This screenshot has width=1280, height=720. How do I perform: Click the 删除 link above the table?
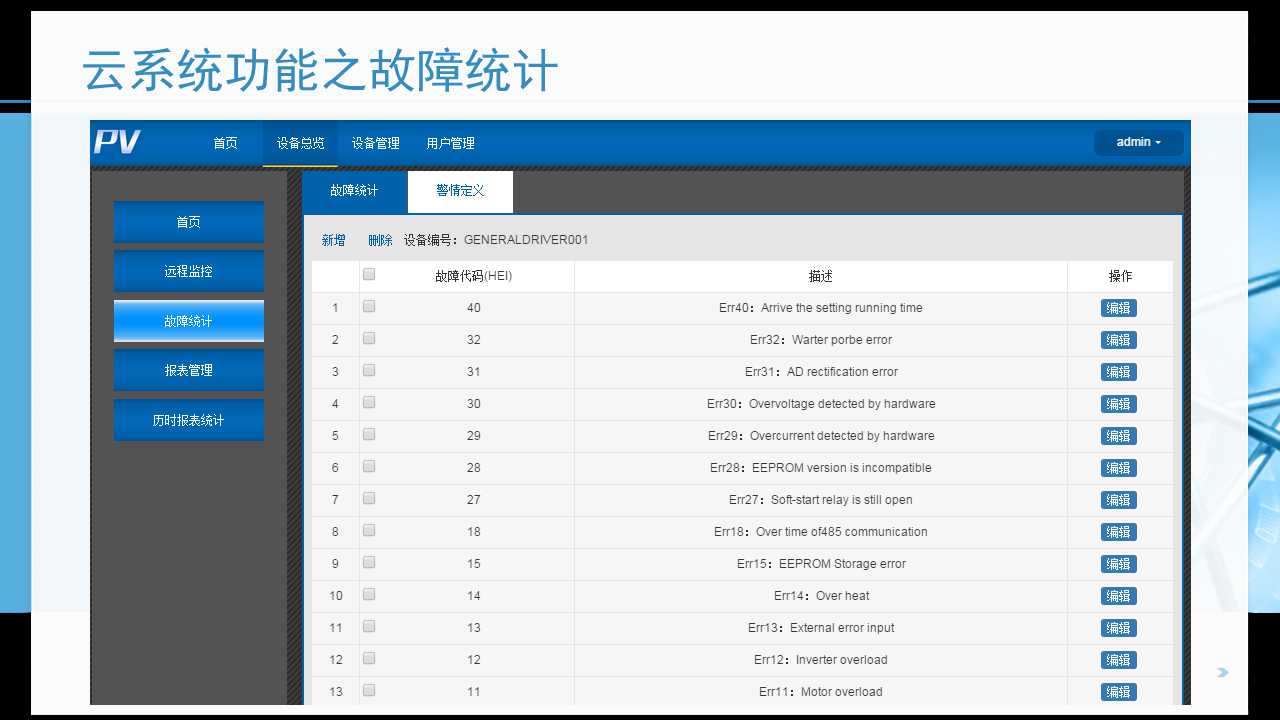pyautogui.click(x=380, y=241)
